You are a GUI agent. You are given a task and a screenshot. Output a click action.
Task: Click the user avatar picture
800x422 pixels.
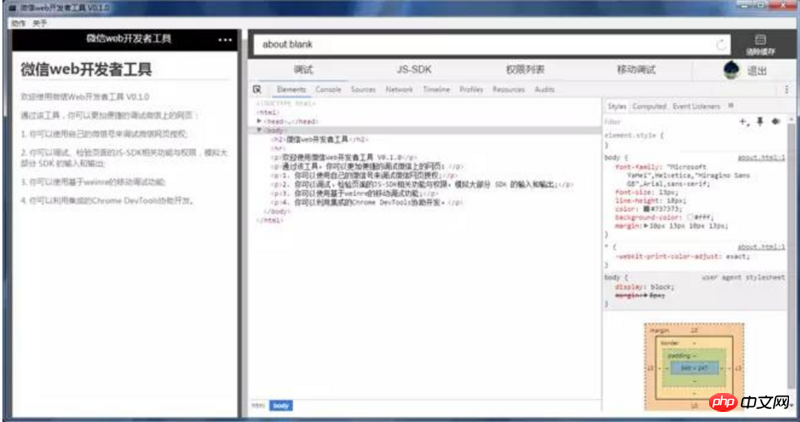[x=732, y=70]
